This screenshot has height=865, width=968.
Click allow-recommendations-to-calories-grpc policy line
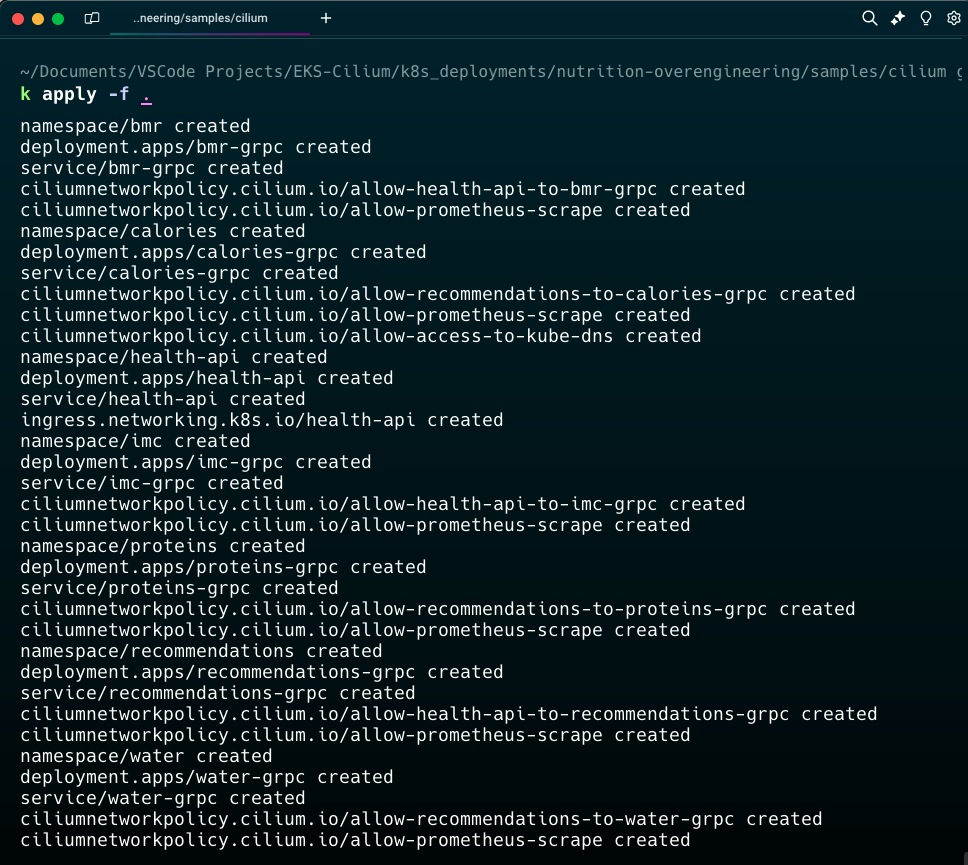point(438,294)
